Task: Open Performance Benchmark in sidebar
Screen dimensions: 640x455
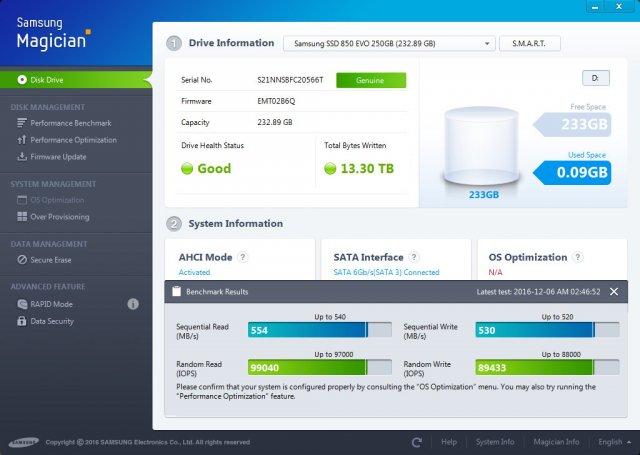Action: pos(72,122)
